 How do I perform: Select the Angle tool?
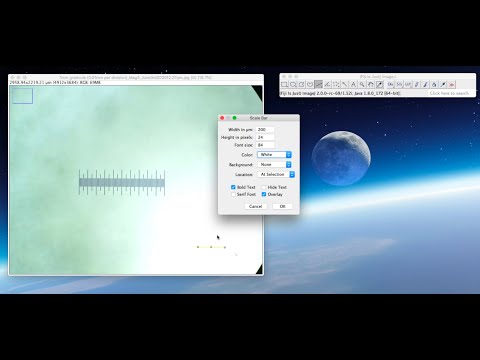[327, 84]
